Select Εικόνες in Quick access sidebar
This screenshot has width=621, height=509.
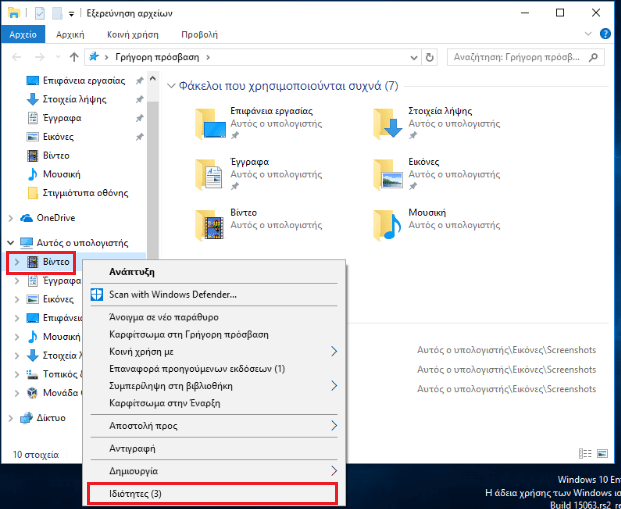tap(58, 137)
